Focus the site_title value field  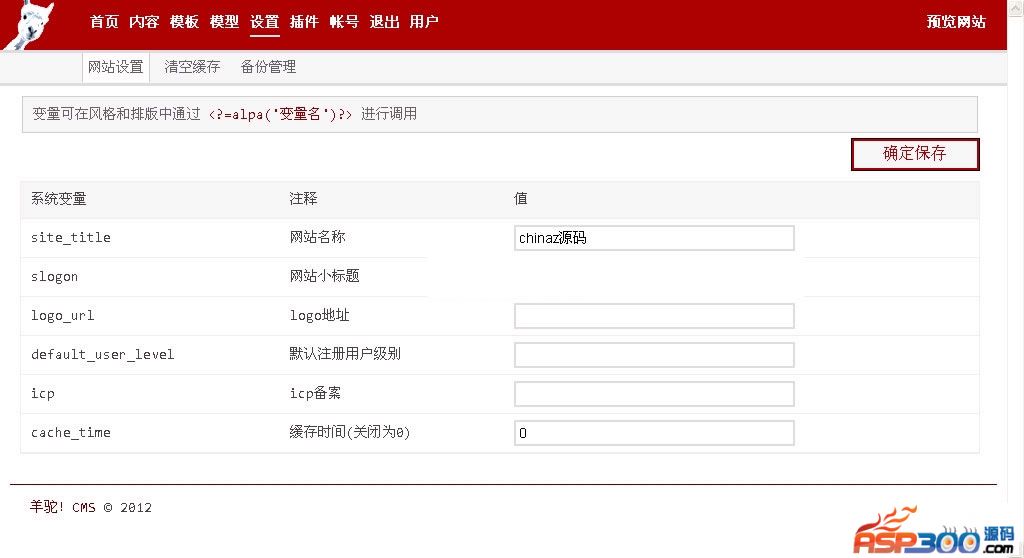(654, 238)
